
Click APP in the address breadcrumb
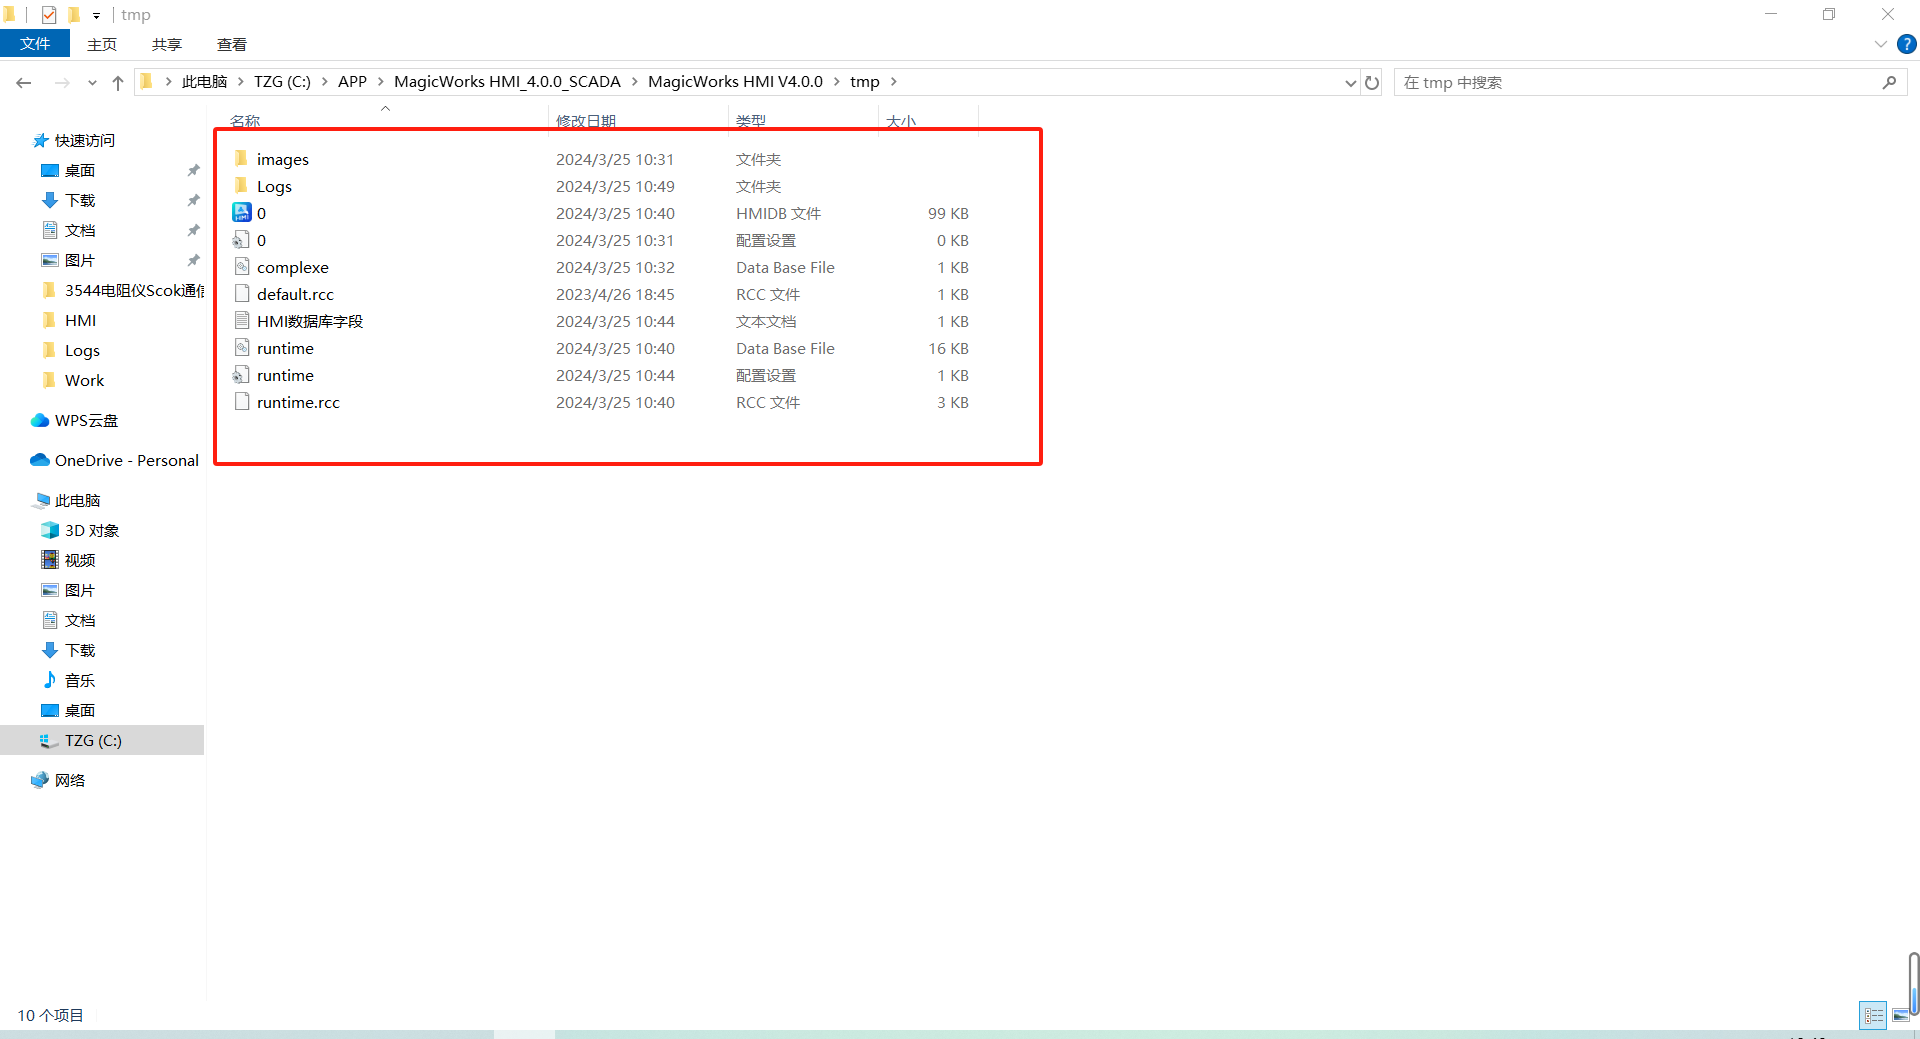click(x=352, y=82)
